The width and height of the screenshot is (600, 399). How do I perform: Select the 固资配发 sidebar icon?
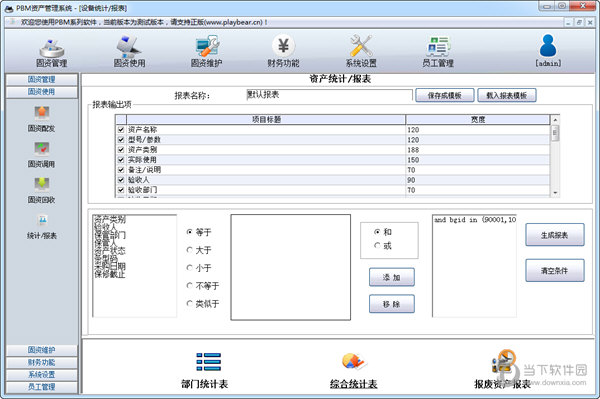point(42,113)
